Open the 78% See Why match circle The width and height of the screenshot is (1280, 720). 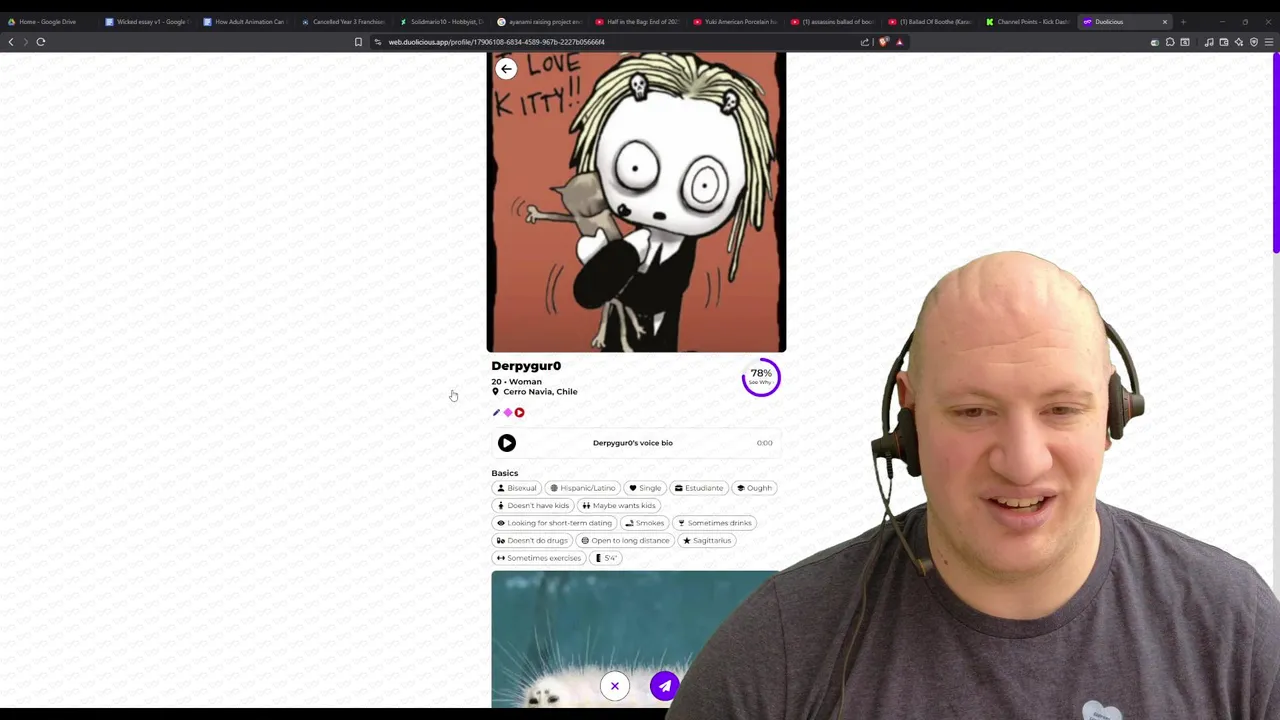761,377
